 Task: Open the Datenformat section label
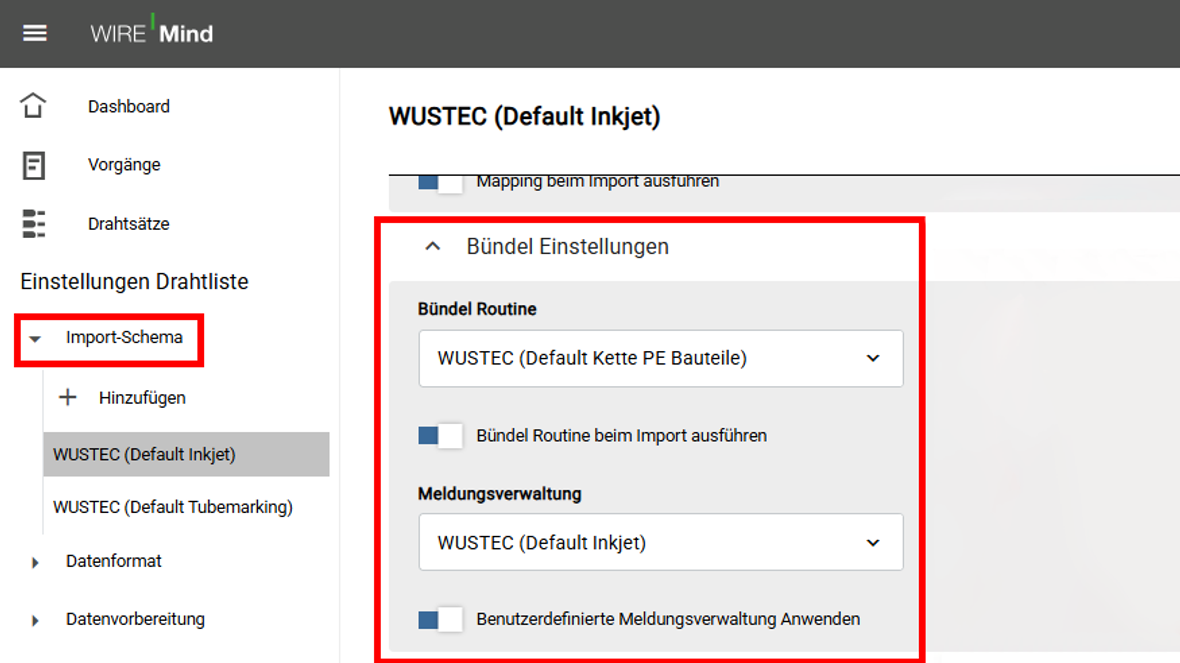(114, 561)
